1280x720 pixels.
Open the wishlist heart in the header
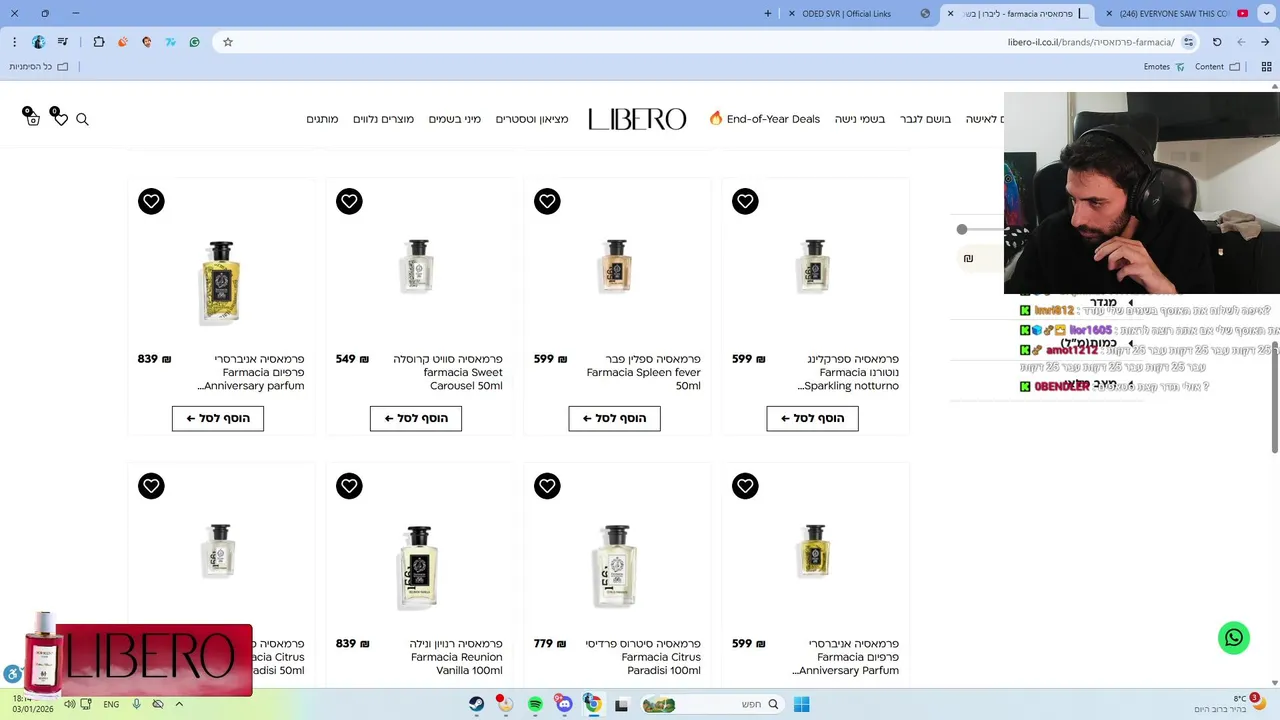[59, 118]
